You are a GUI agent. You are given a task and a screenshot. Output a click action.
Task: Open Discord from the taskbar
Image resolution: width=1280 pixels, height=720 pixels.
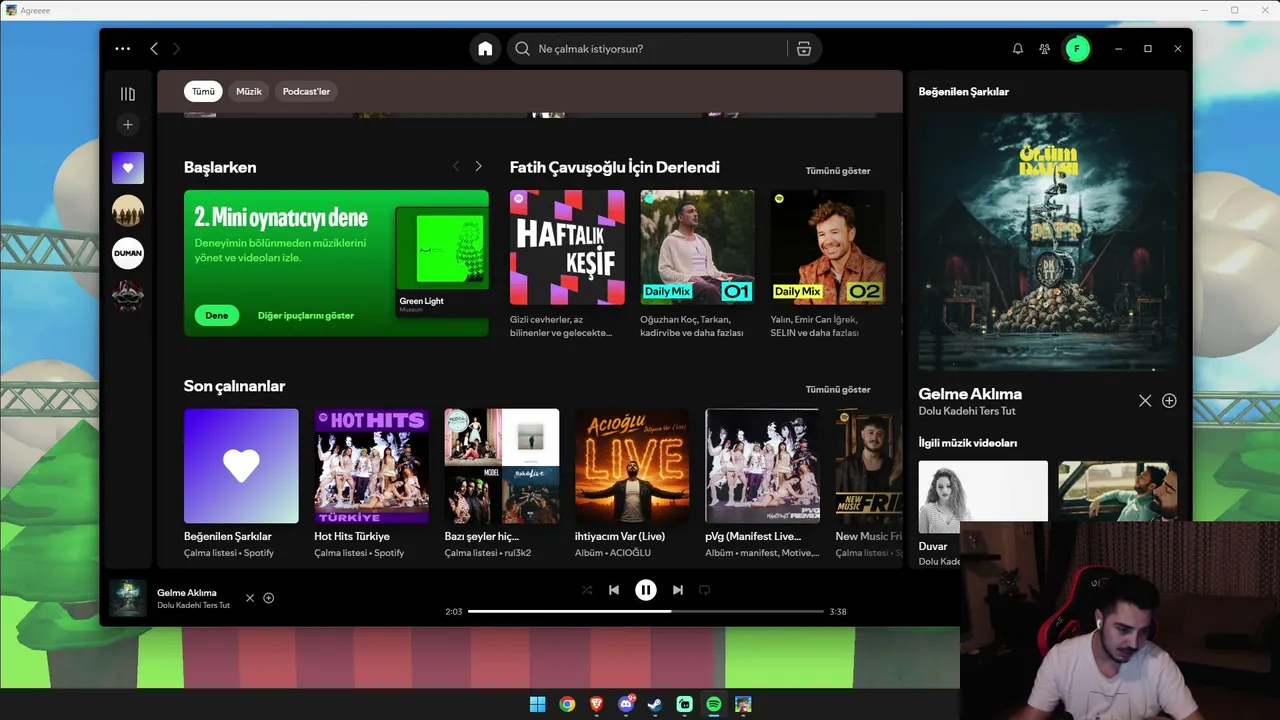[626, 704]
